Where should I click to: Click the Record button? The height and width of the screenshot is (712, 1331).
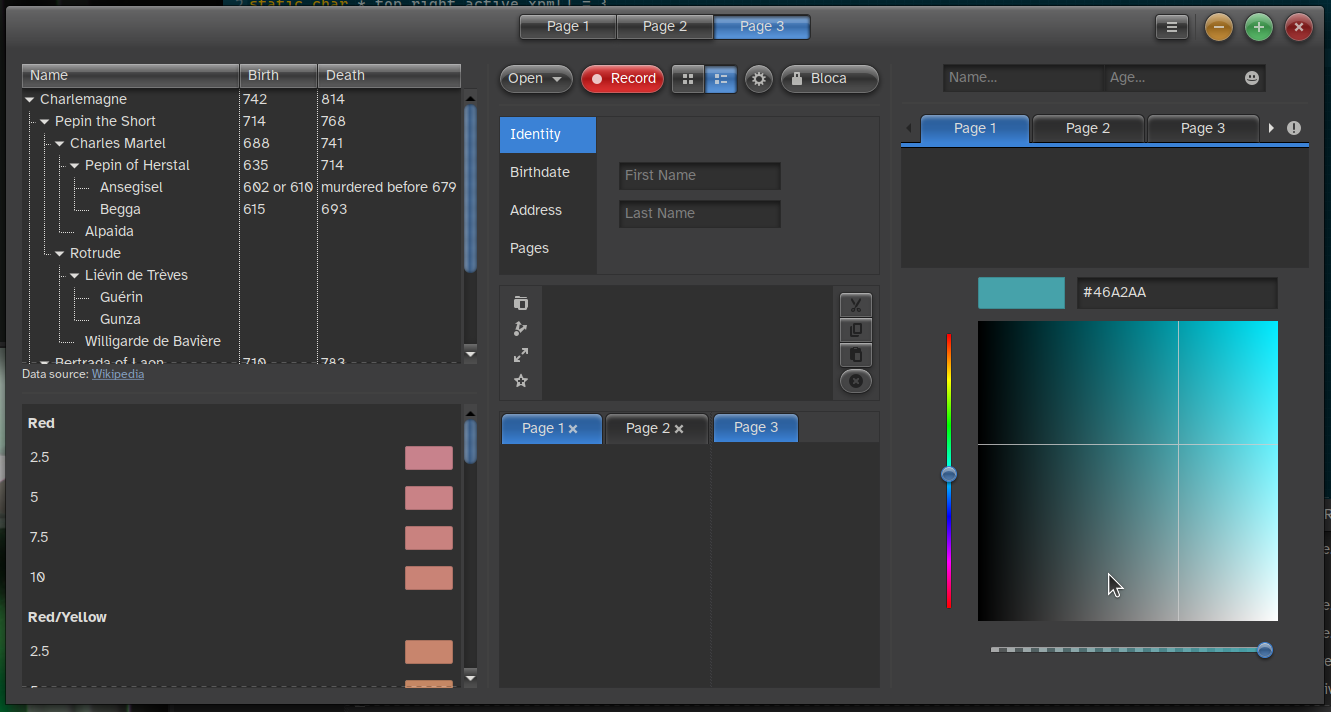click(622, 79)
